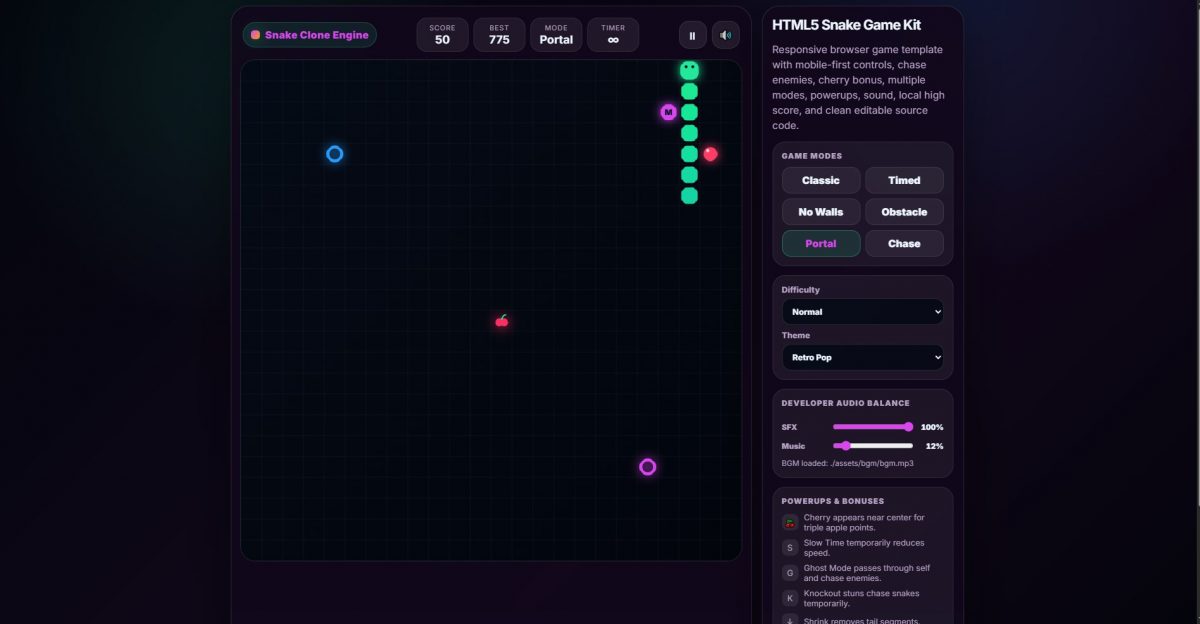This screenshot has width=1200, height=624.
Task: Click the SFX 100% value
Action: 932,427
